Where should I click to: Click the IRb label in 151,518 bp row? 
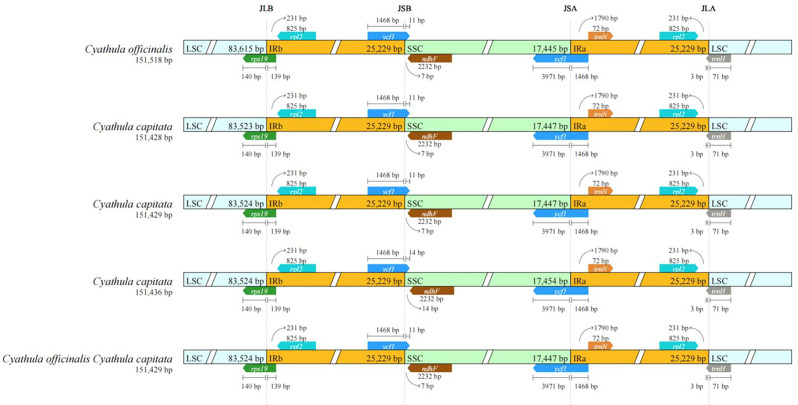click(275, 49)
